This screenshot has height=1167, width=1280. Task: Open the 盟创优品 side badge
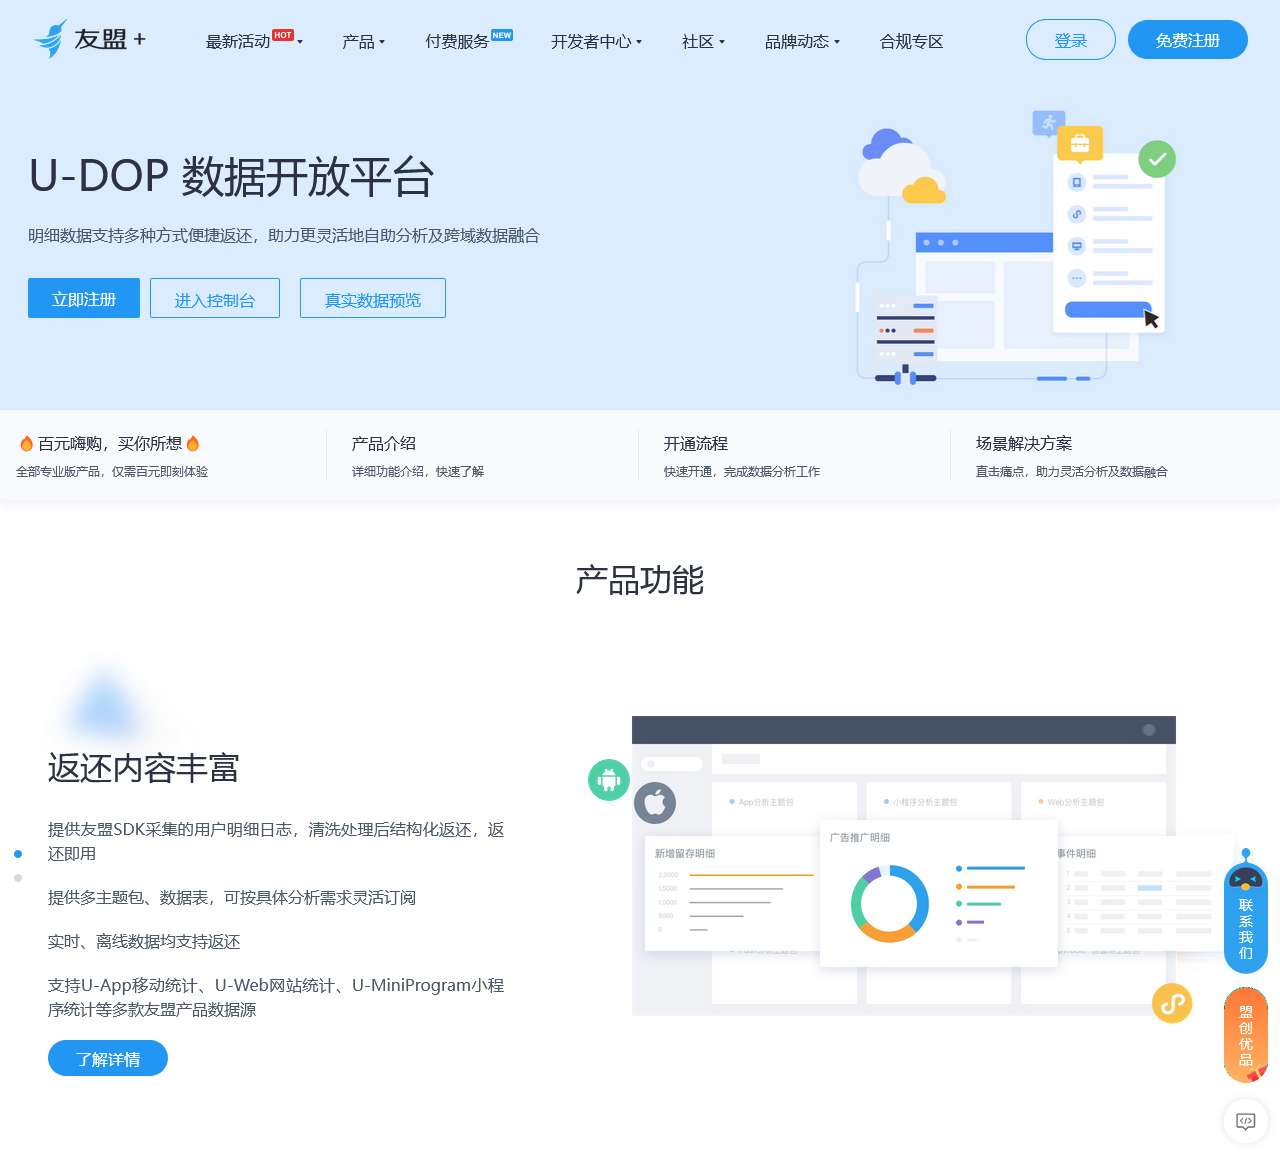click(1246, 1035)
